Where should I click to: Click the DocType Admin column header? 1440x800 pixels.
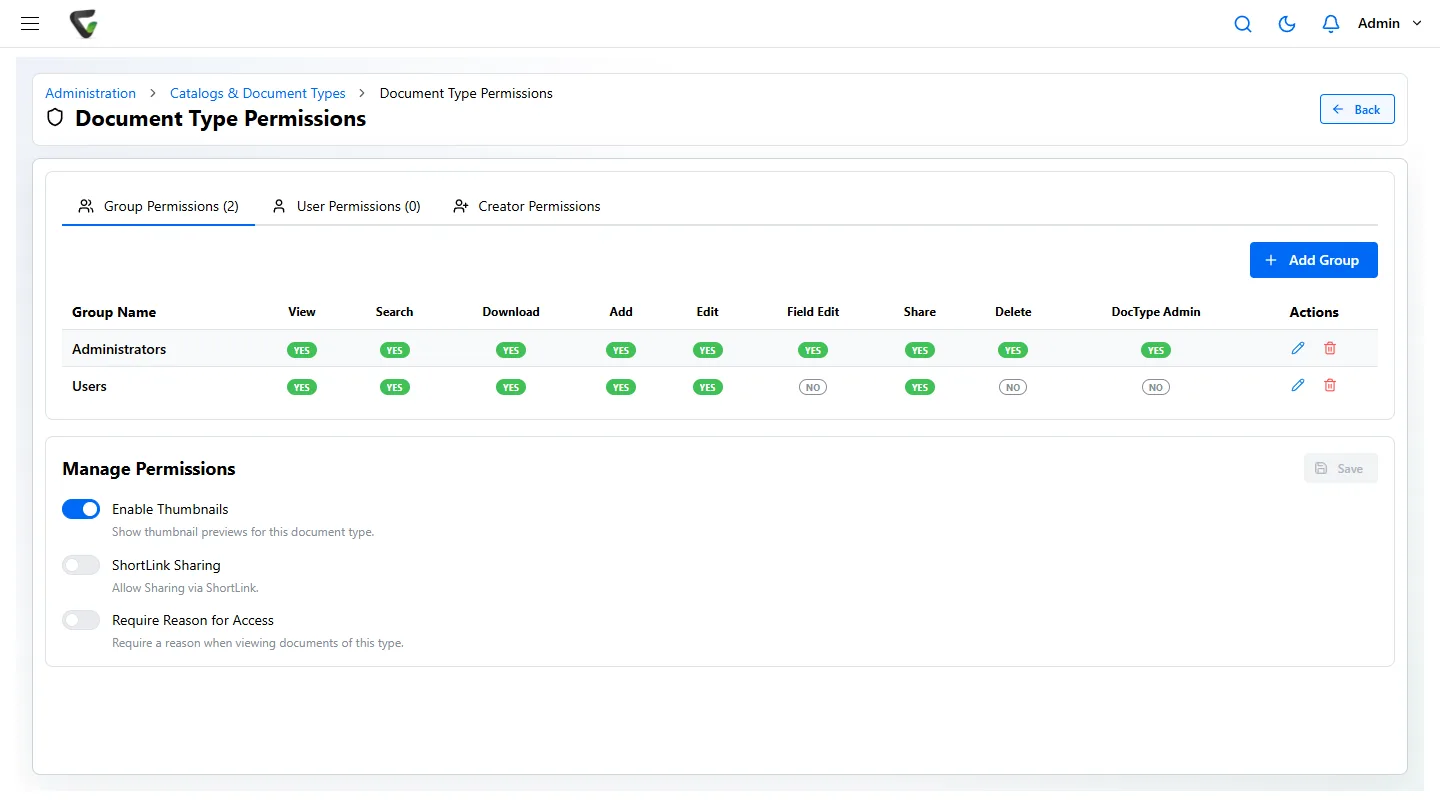pyautogui.click(x=1156, y=312)
